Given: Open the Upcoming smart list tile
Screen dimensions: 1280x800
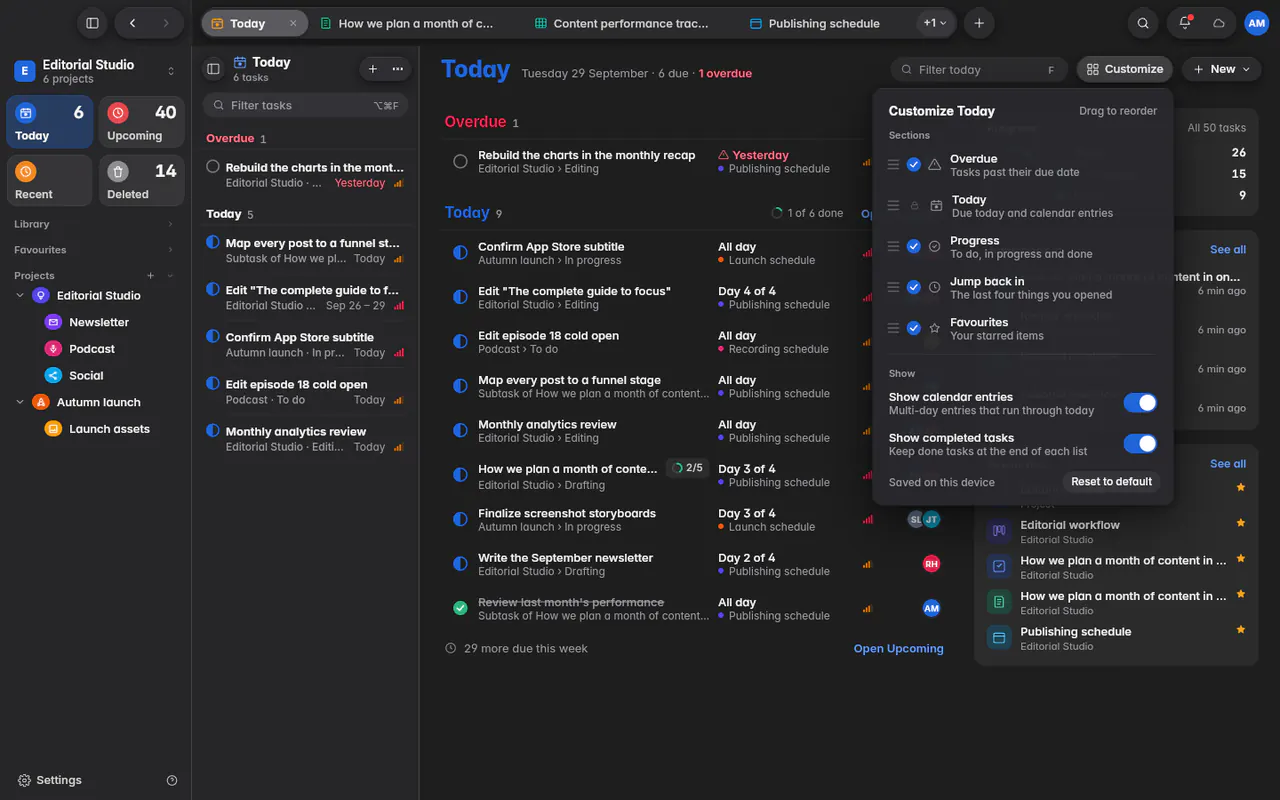Looking at the screenshot, I should 142,122.
